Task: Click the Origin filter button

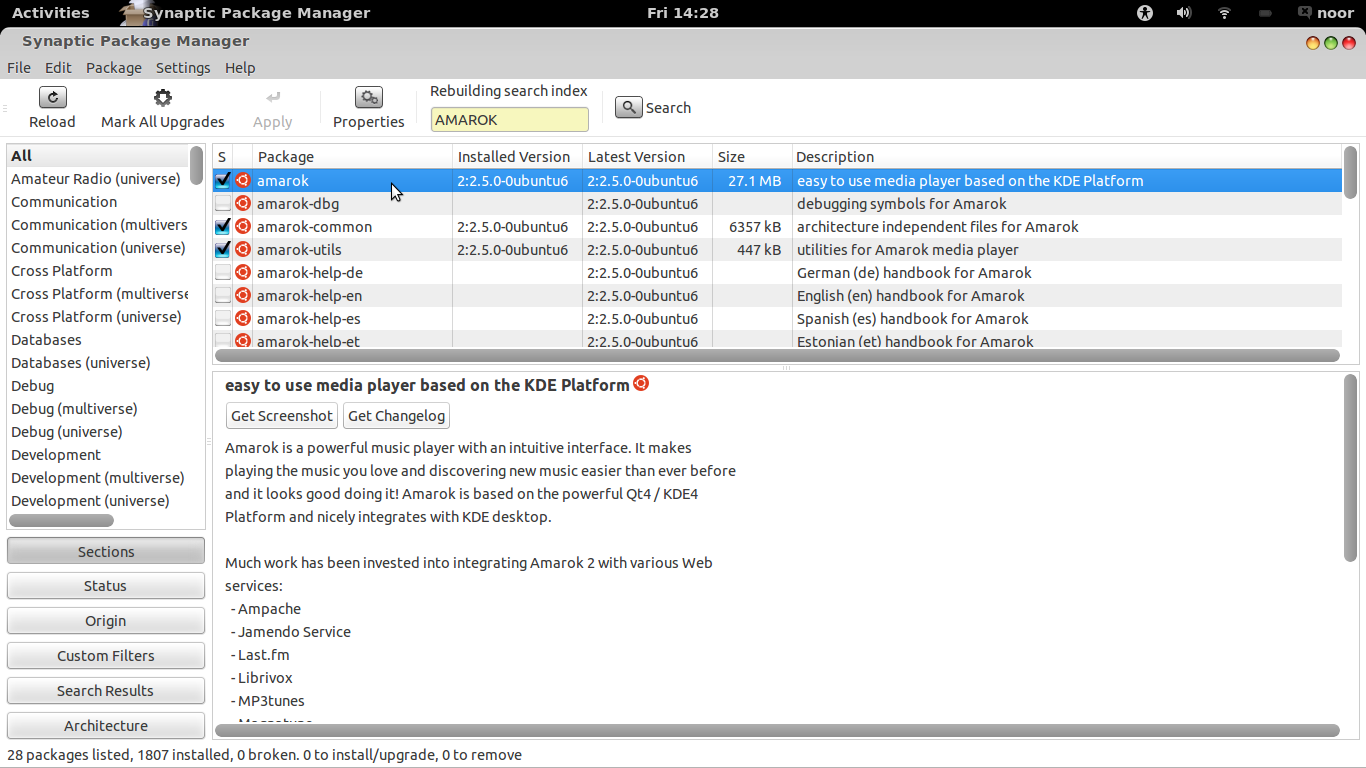Action: coord(106,621)
